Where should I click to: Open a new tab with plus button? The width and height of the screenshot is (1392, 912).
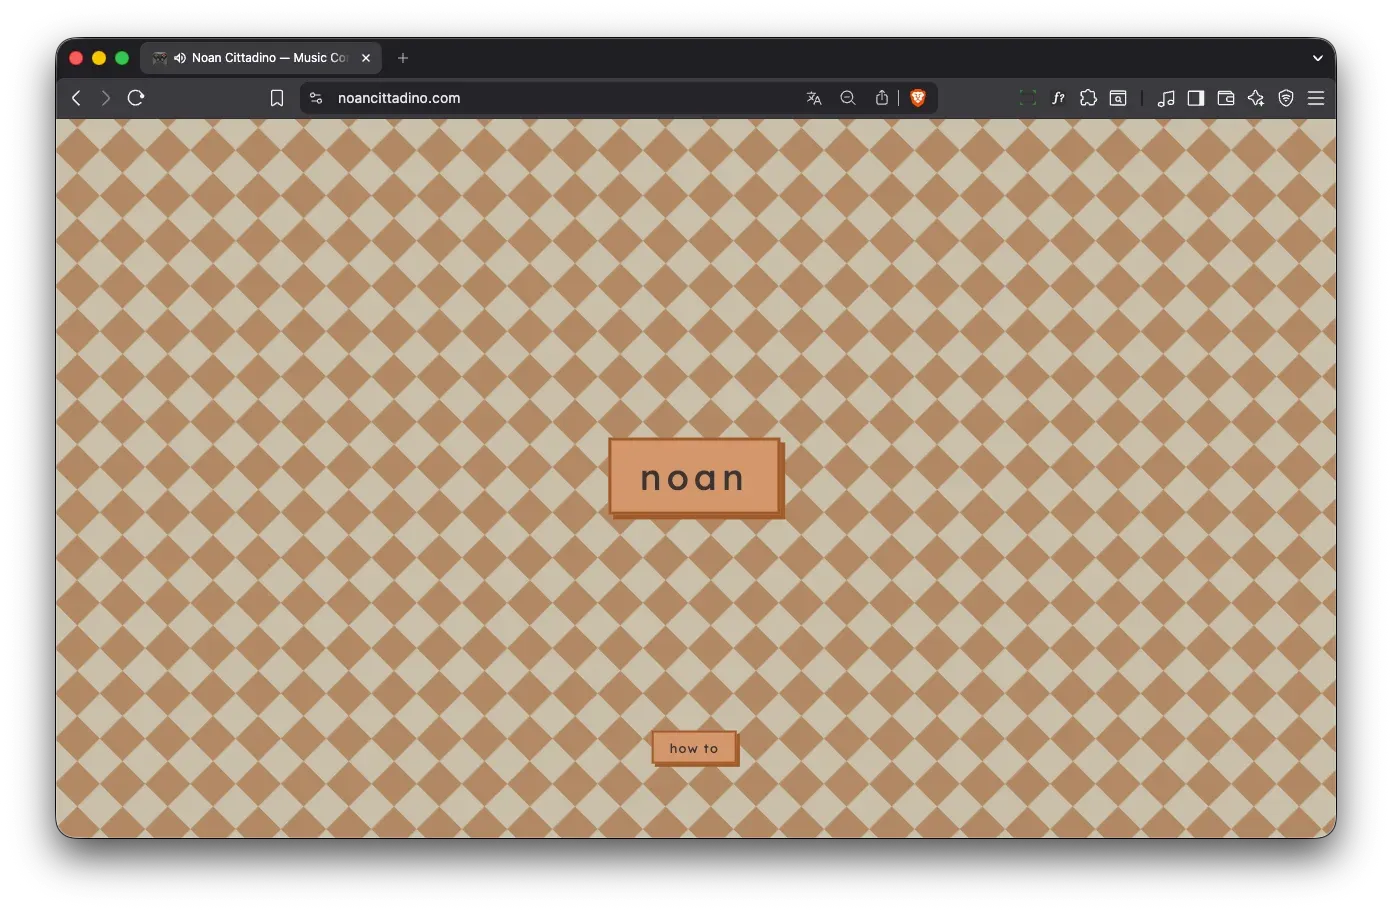[x=403, y=58]
